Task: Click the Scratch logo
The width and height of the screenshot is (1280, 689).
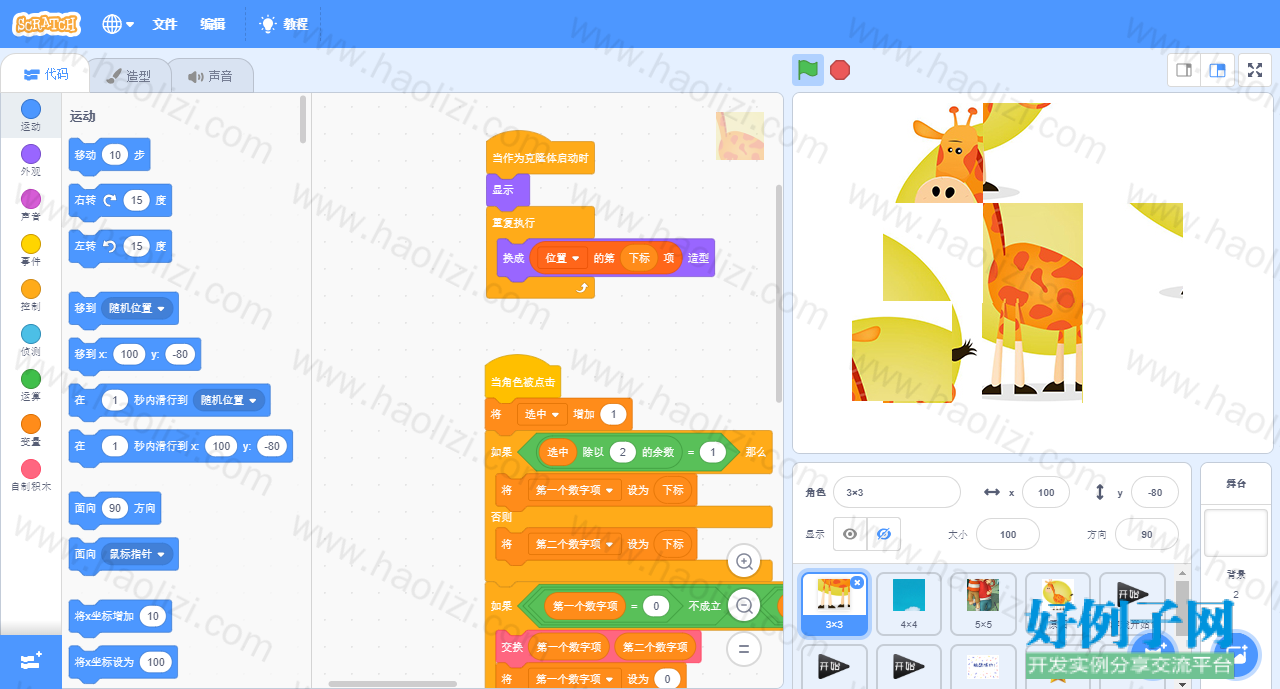Action: coord(47,24)
